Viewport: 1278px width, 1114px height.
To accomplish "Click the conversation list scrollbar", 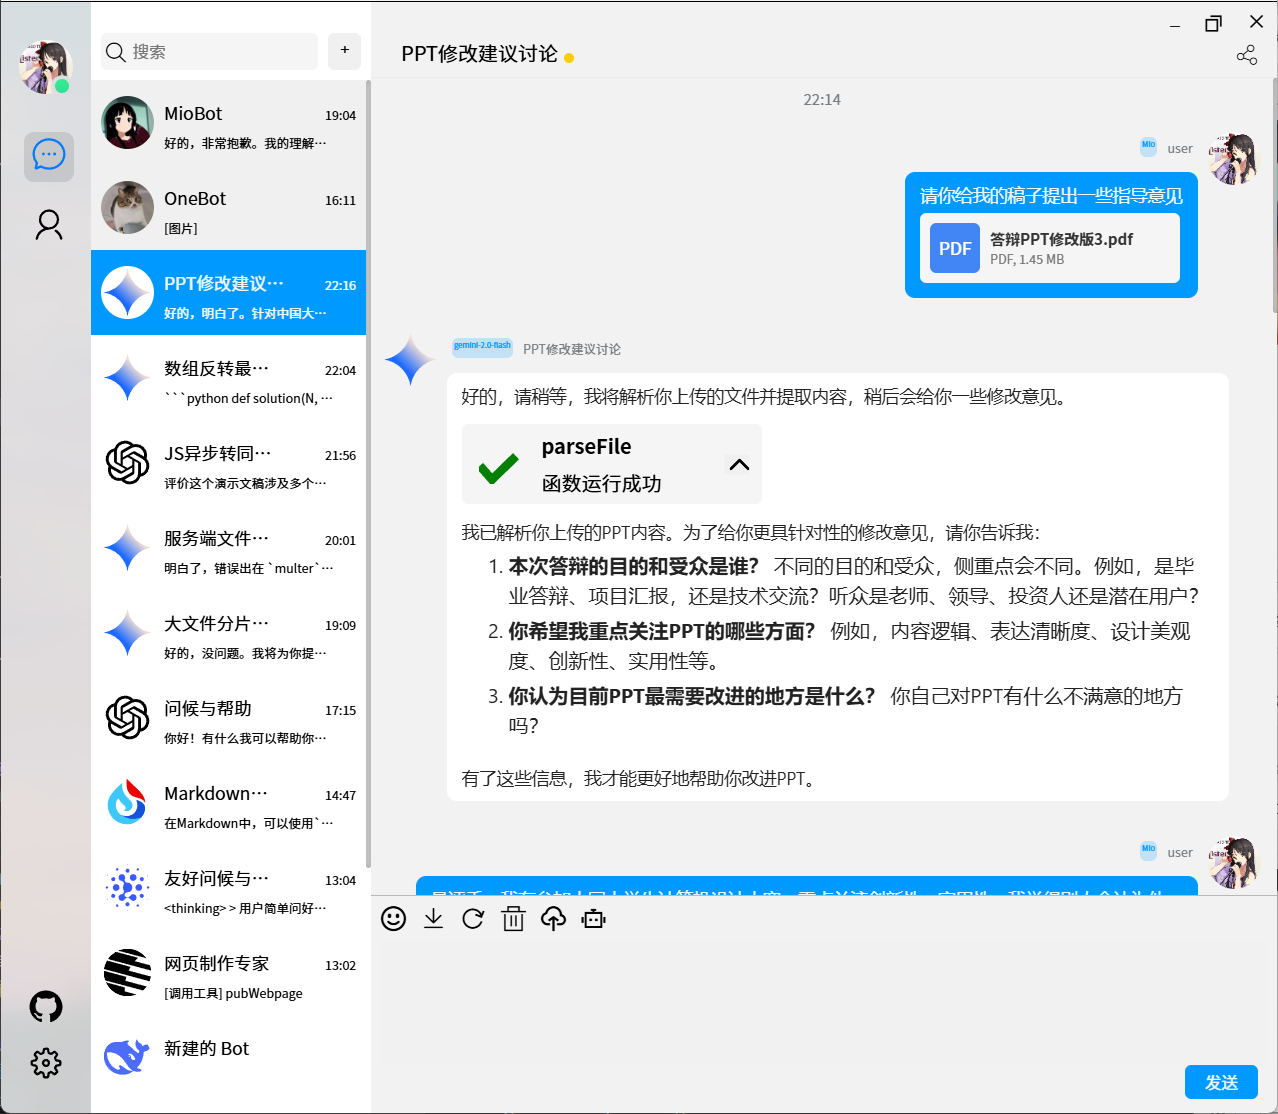I will [368, 475].
